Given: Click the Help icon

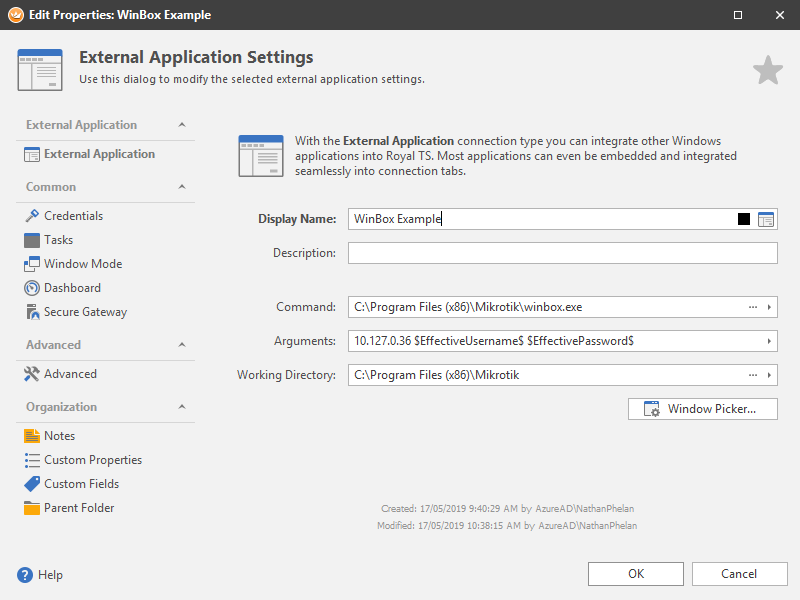Looking at the screenshot, I should (x=25, y=575).
